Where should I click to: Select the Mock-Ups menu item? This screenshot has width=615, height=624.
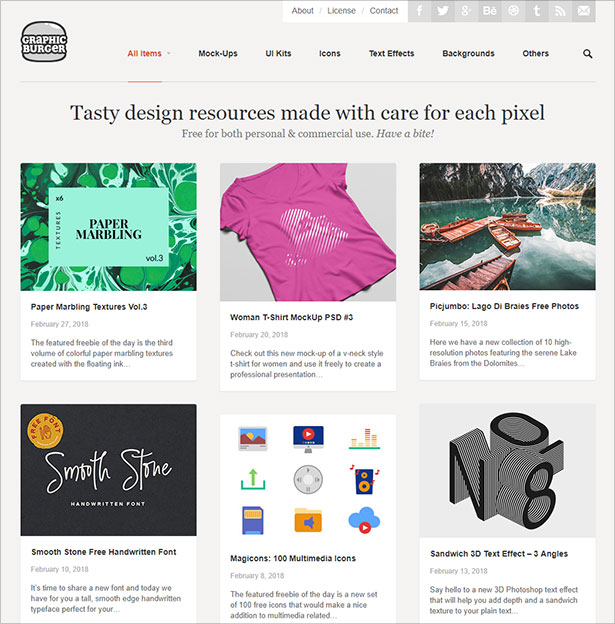click(218, 53)
